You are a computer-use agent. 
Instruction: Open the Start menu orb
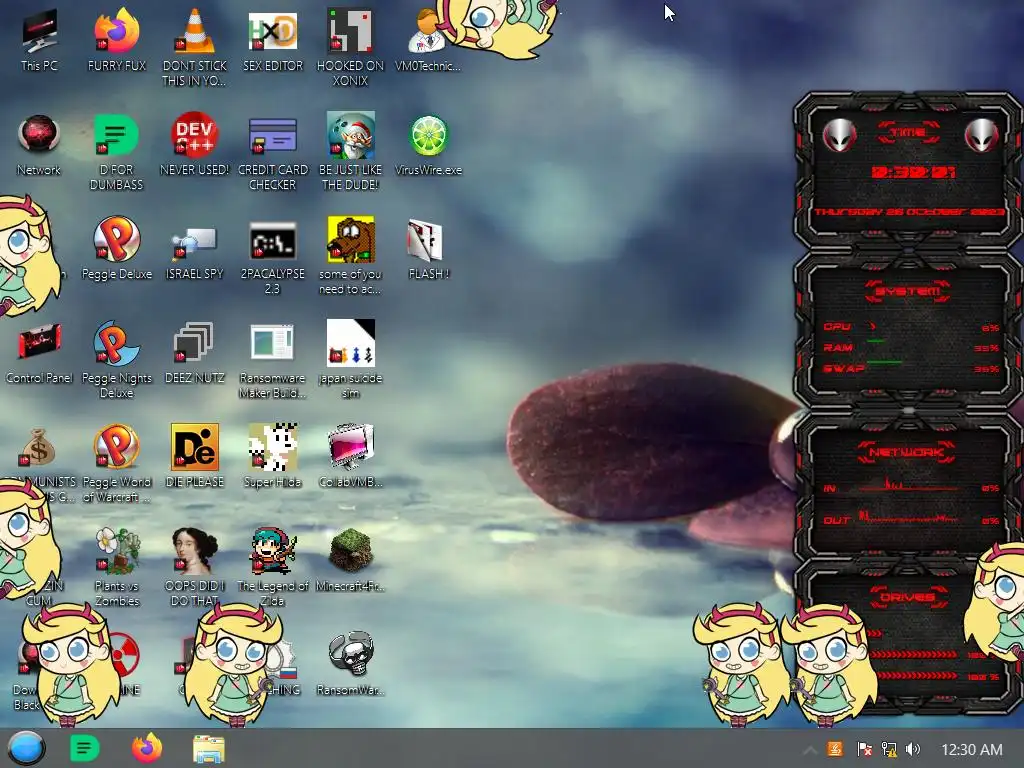pos(27,748)
